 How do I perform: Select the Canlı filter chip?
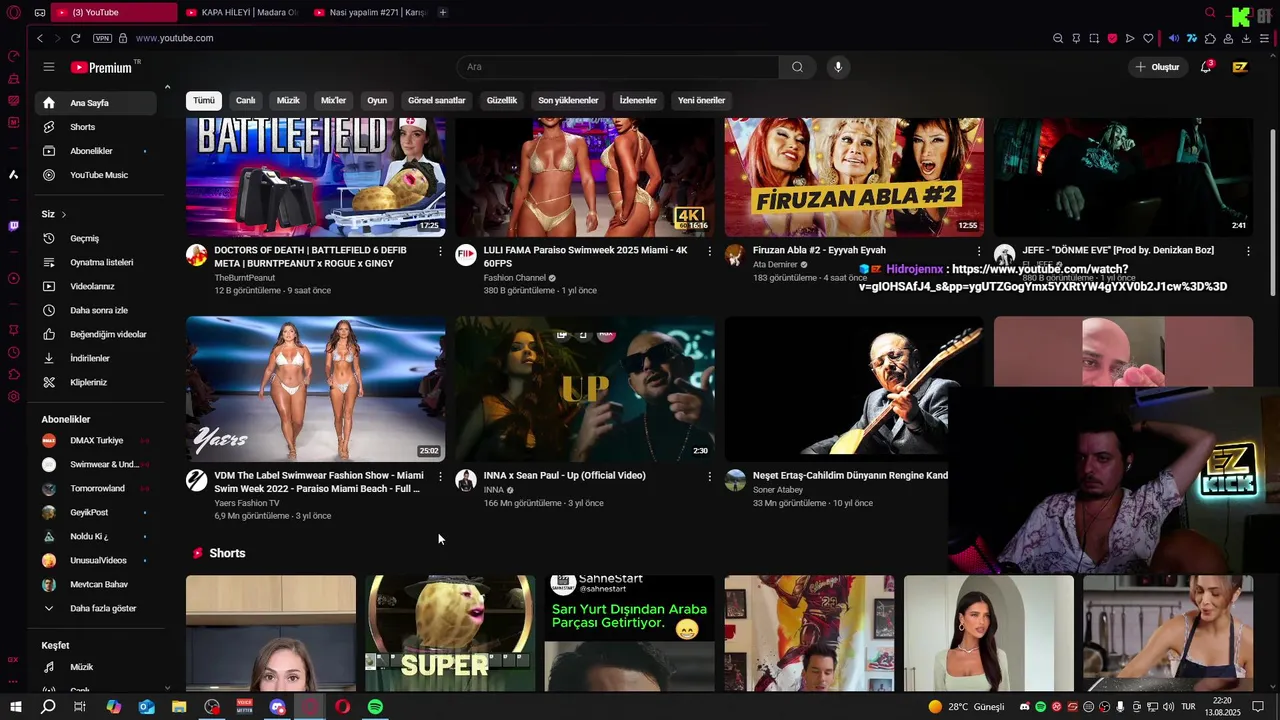click(x=245, y=100)
